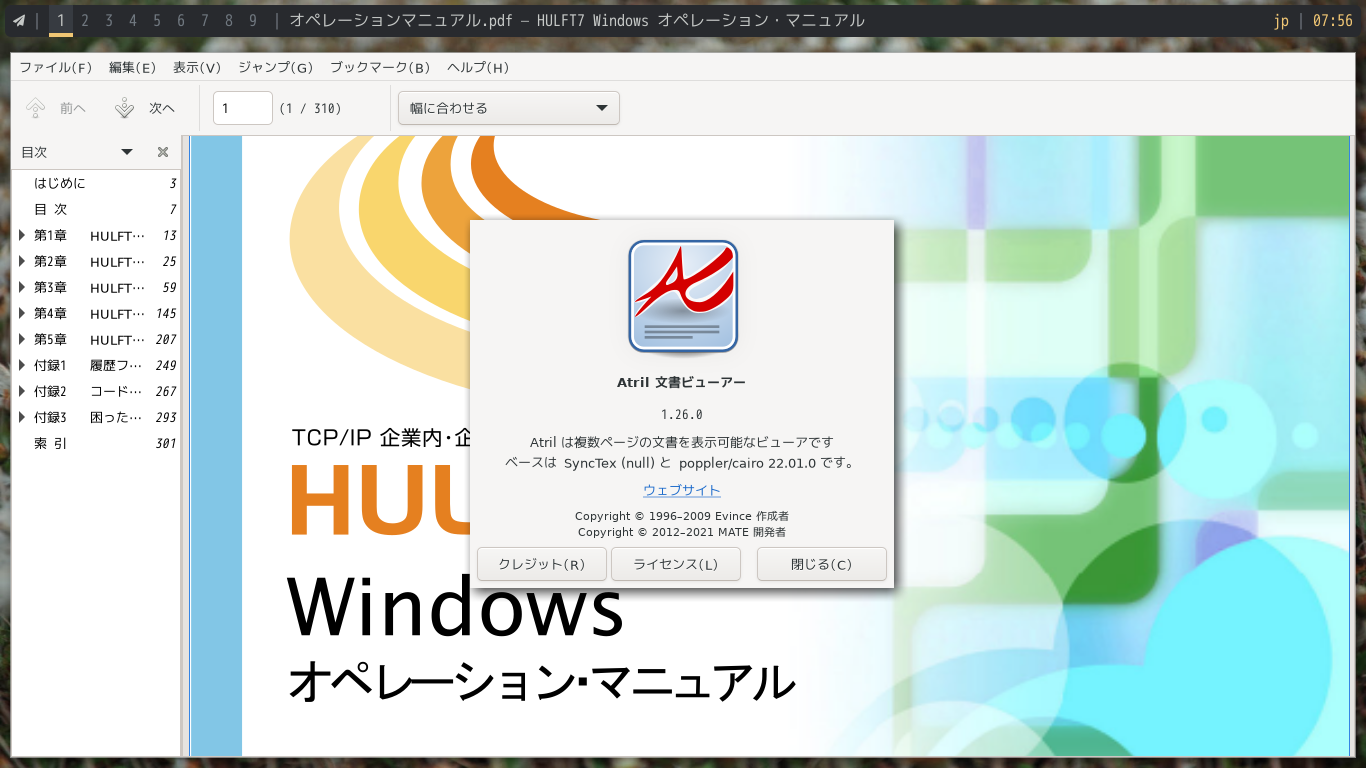The width and height of the screenshot is (1366, 768).
Task: Switch to workspace 3 in top panel
Action: (109, 20)
